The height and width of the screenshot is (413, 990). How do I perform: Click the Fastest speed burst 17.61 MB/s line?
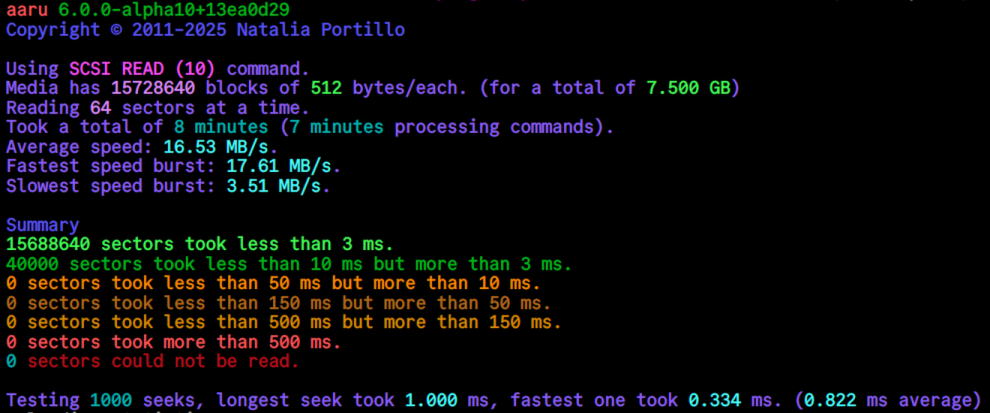(x=174, y=166)
